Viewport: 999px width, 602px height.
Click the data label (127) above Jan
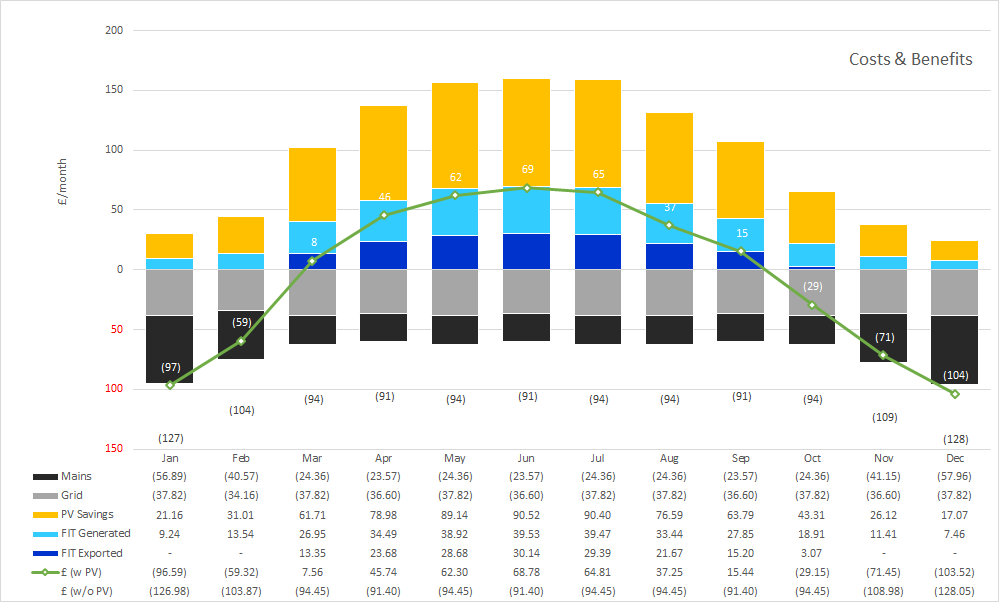[x=171, y=438]
